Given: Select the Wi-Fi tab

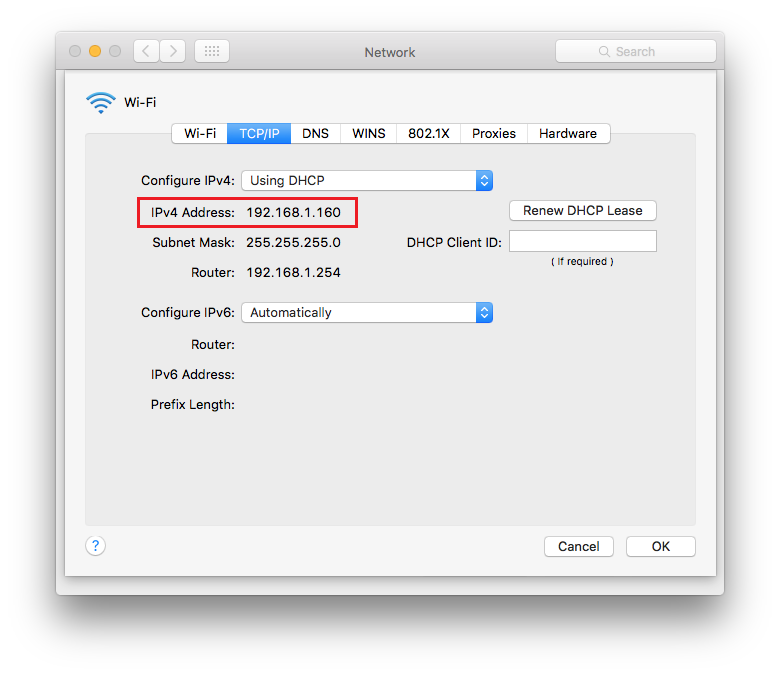Looking at the screenshot, I should click(200, 134).
